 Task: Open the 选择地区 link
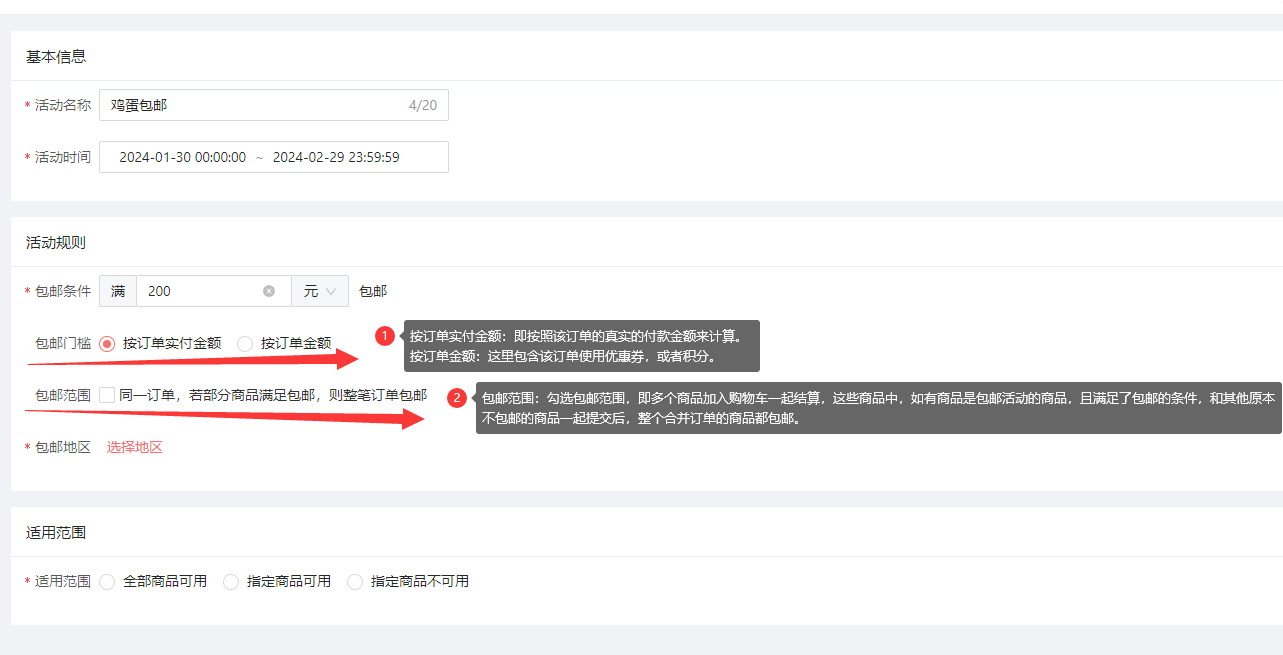(135, 447)
